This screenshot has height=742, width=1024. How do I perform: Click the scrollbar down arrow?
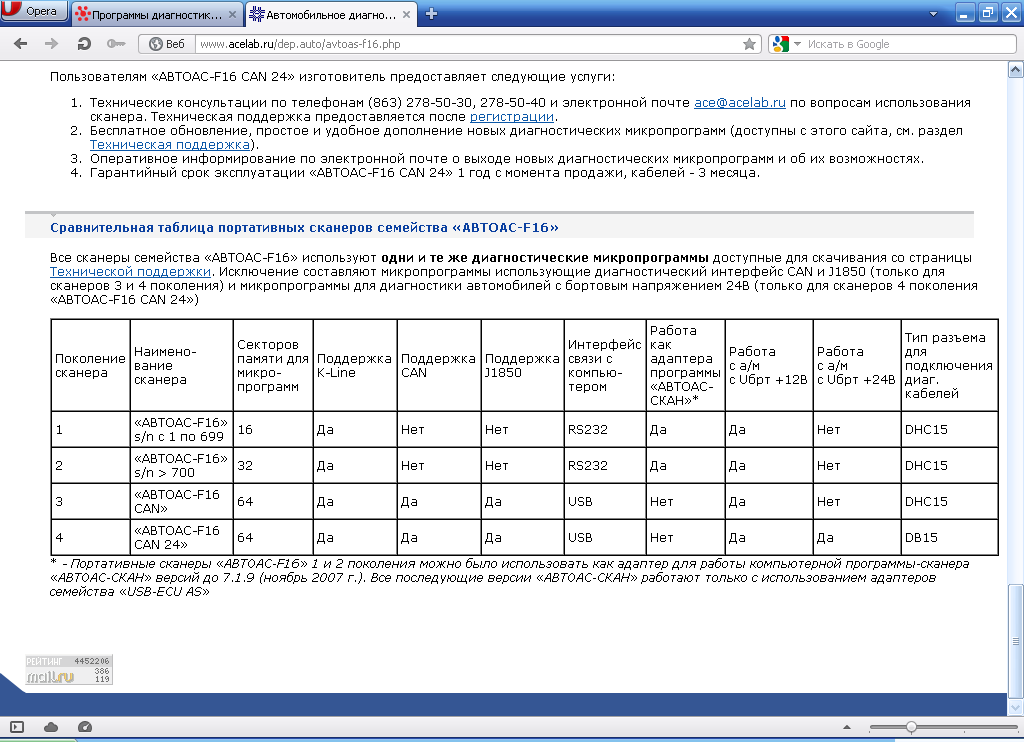click(x=1016, y=708)
